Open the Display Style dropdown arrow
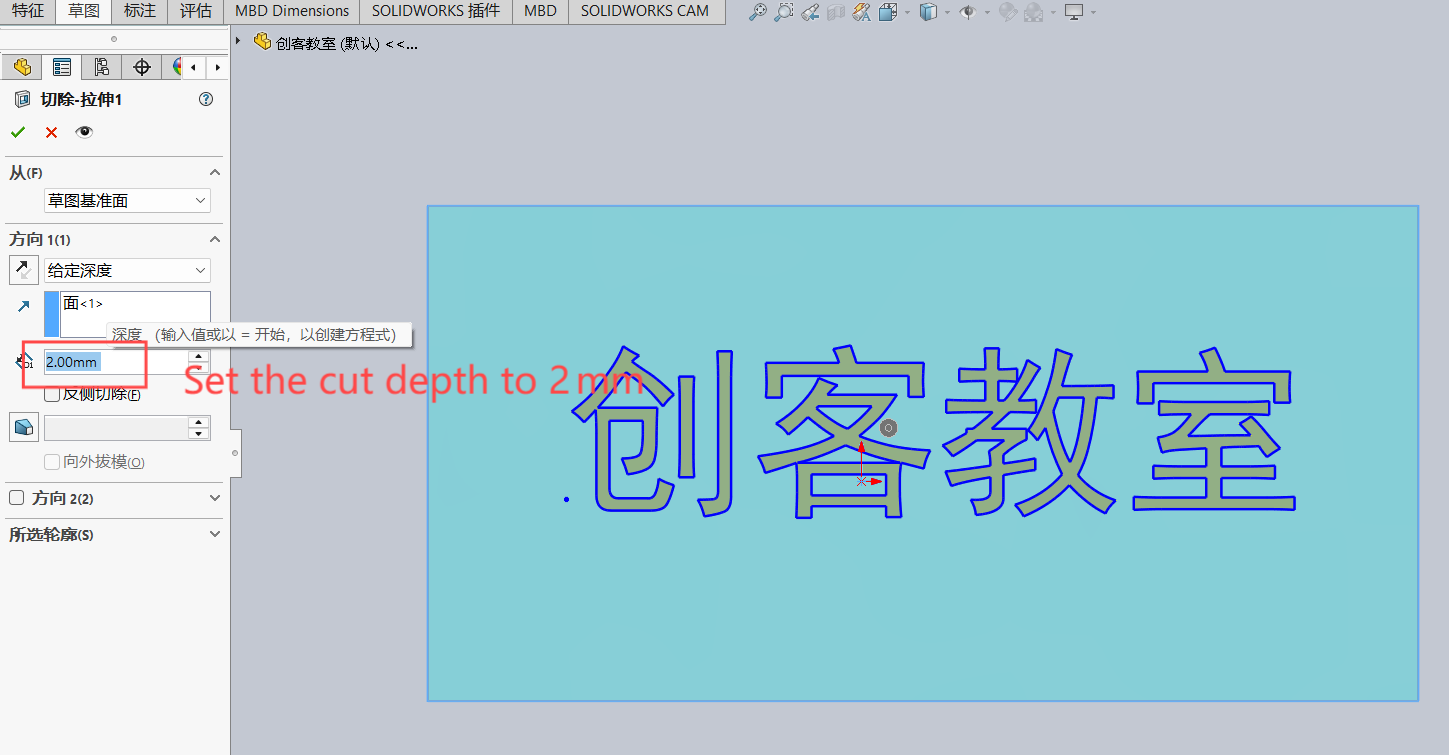The width and height of the screenshot is (1449, 755). coord(947,12)
